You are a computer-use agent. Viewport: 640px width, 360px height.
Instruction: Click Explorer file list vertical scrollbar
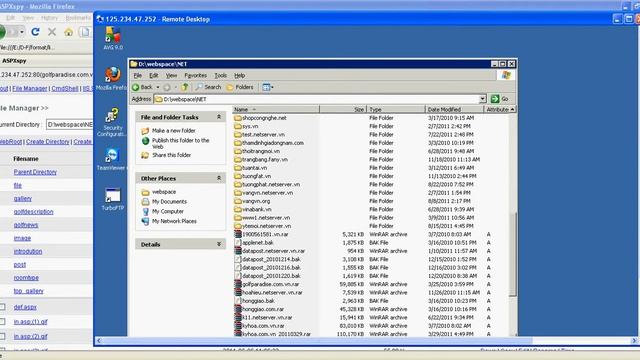513,253
